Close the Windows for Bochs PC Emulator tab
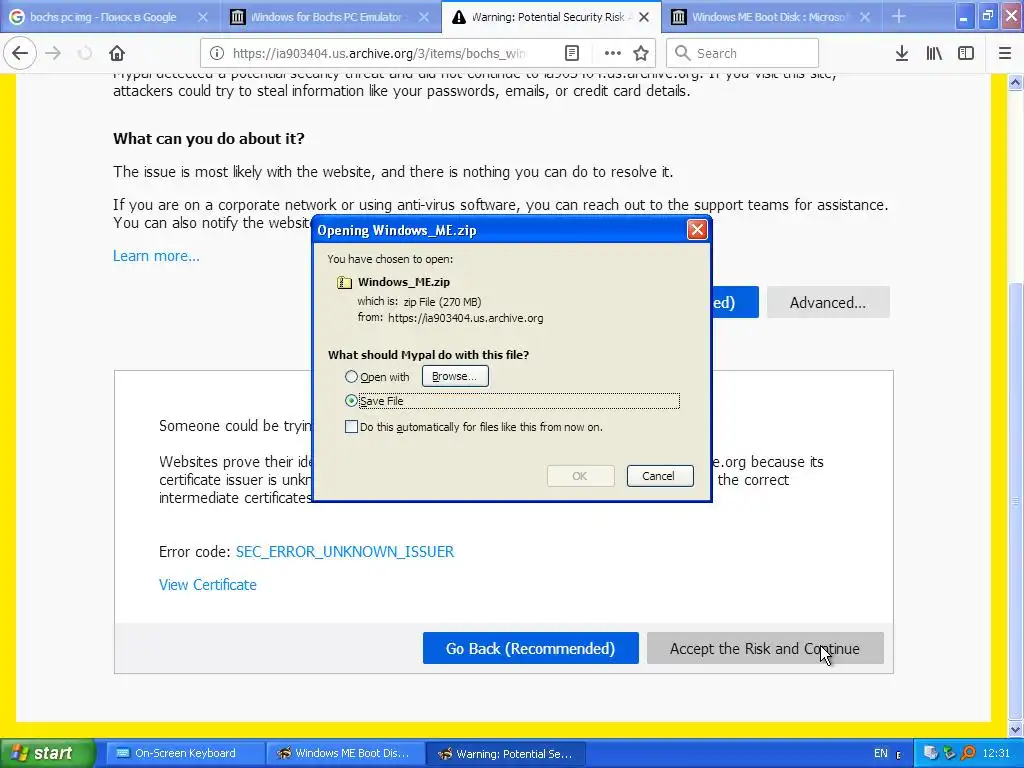The height and width of the screenshot is (768, 1024). [423, 17]
